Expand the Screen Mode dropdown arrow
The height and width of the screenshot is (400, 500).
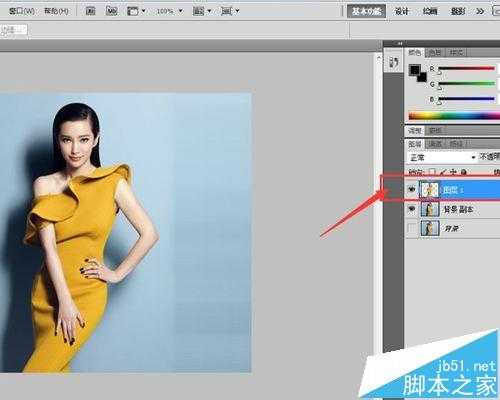click(237, 11)
